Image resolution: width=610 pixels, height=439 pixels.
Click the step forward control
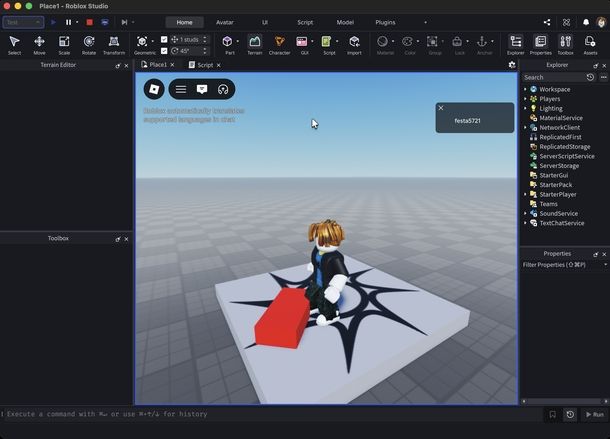(x=124, y=22)
